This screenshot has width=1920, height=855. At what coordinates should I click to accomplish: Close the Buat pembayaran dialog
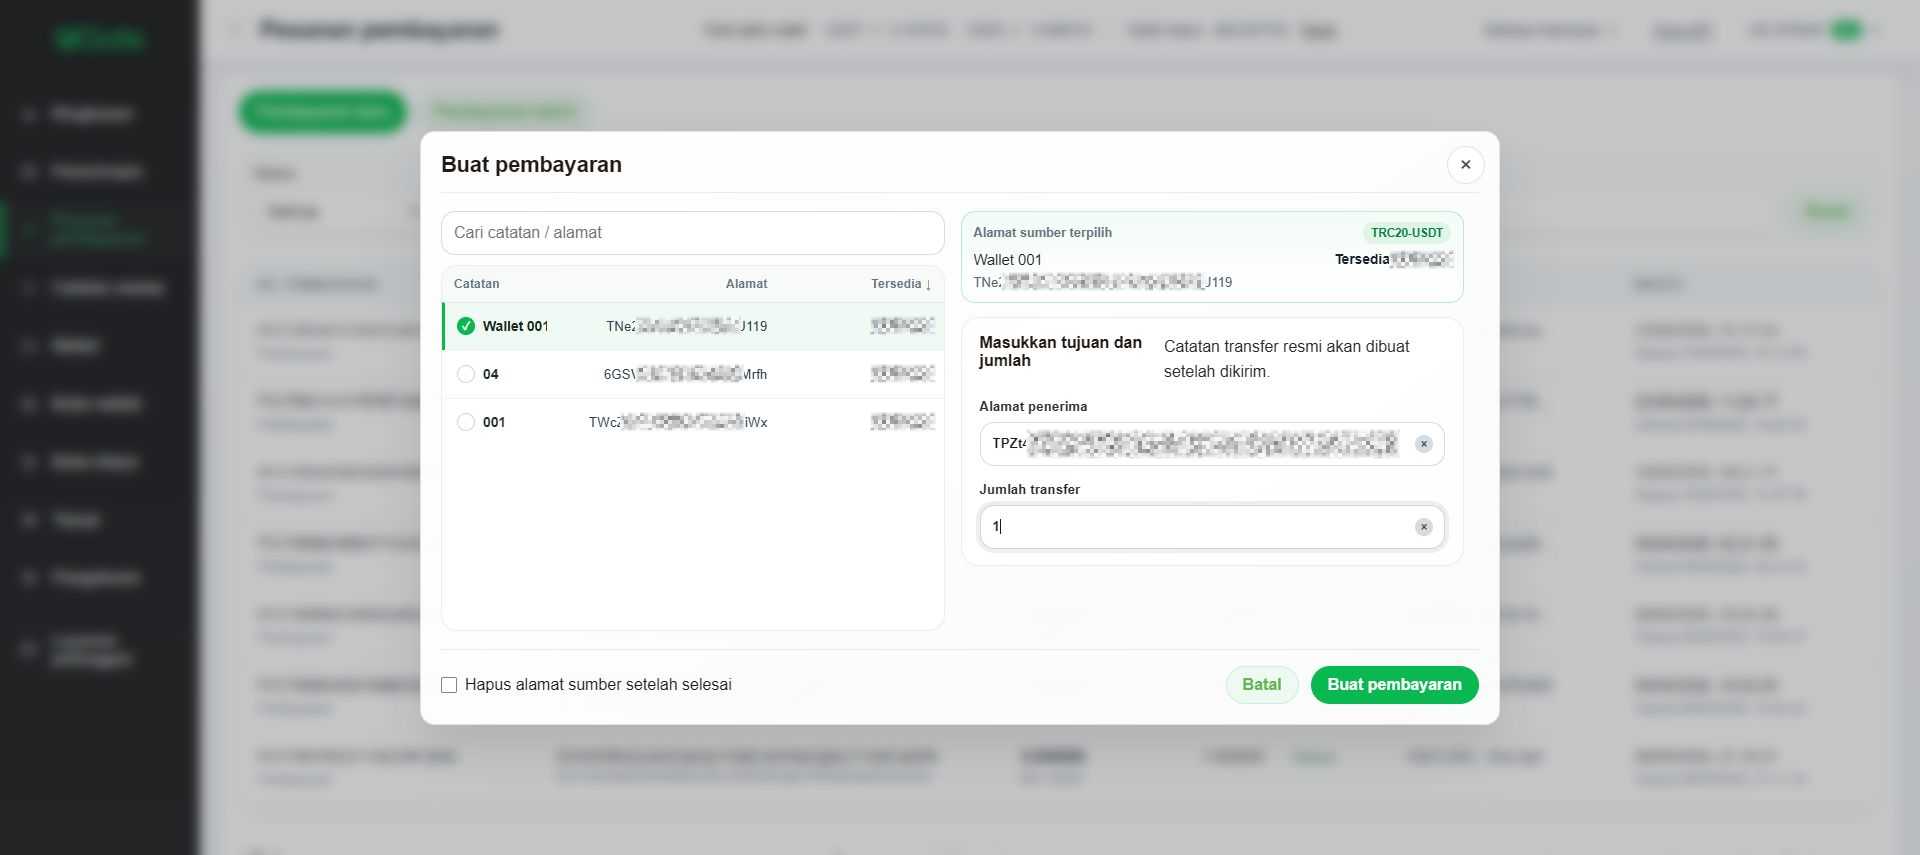click(x=1465, y=165)
